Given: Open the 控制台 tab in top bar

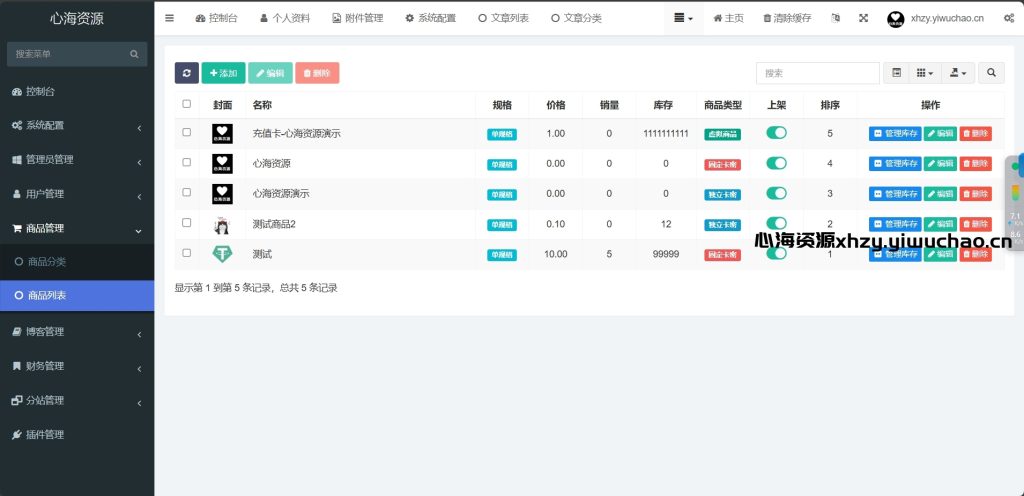Looking at the screenshot, I should coord(216,18).
